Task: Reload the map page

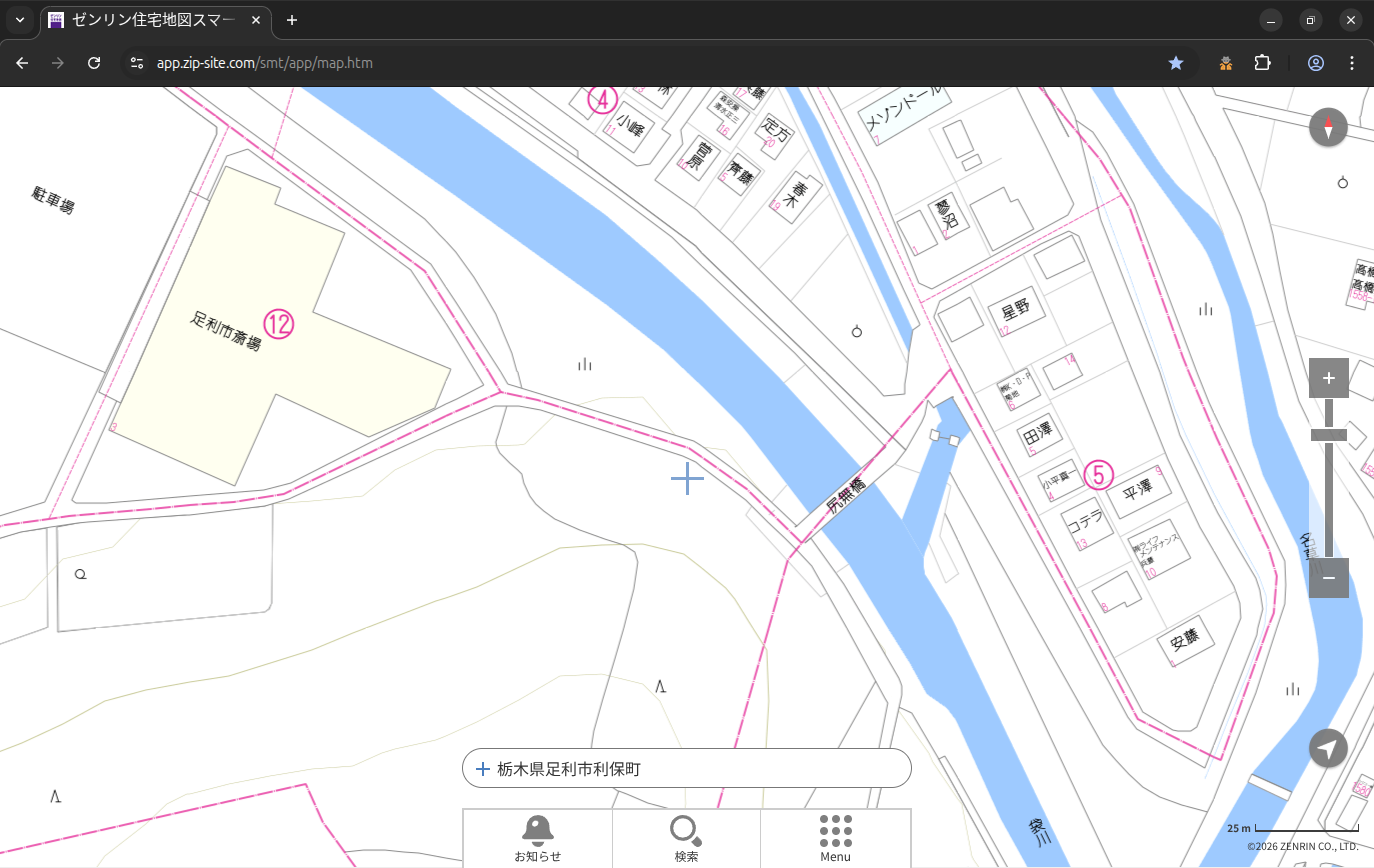Action: (x=94, y=63)
